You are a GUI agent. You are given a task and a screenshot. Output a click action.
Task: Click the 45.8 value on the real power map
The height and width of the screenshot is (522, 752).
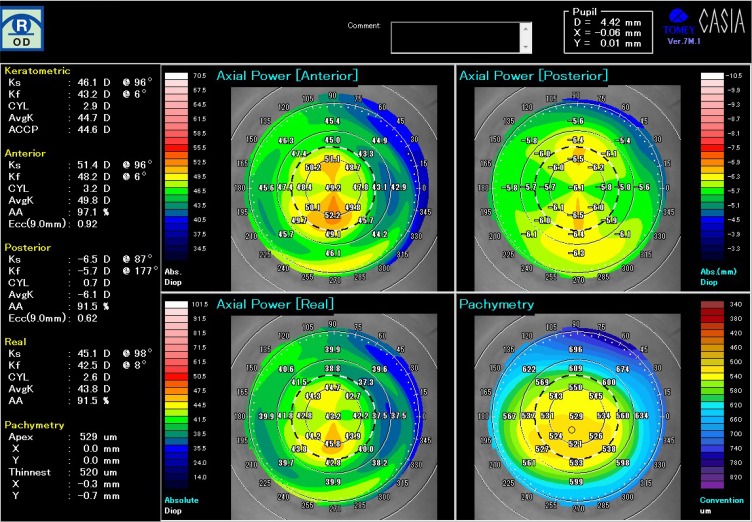[332, 444]
